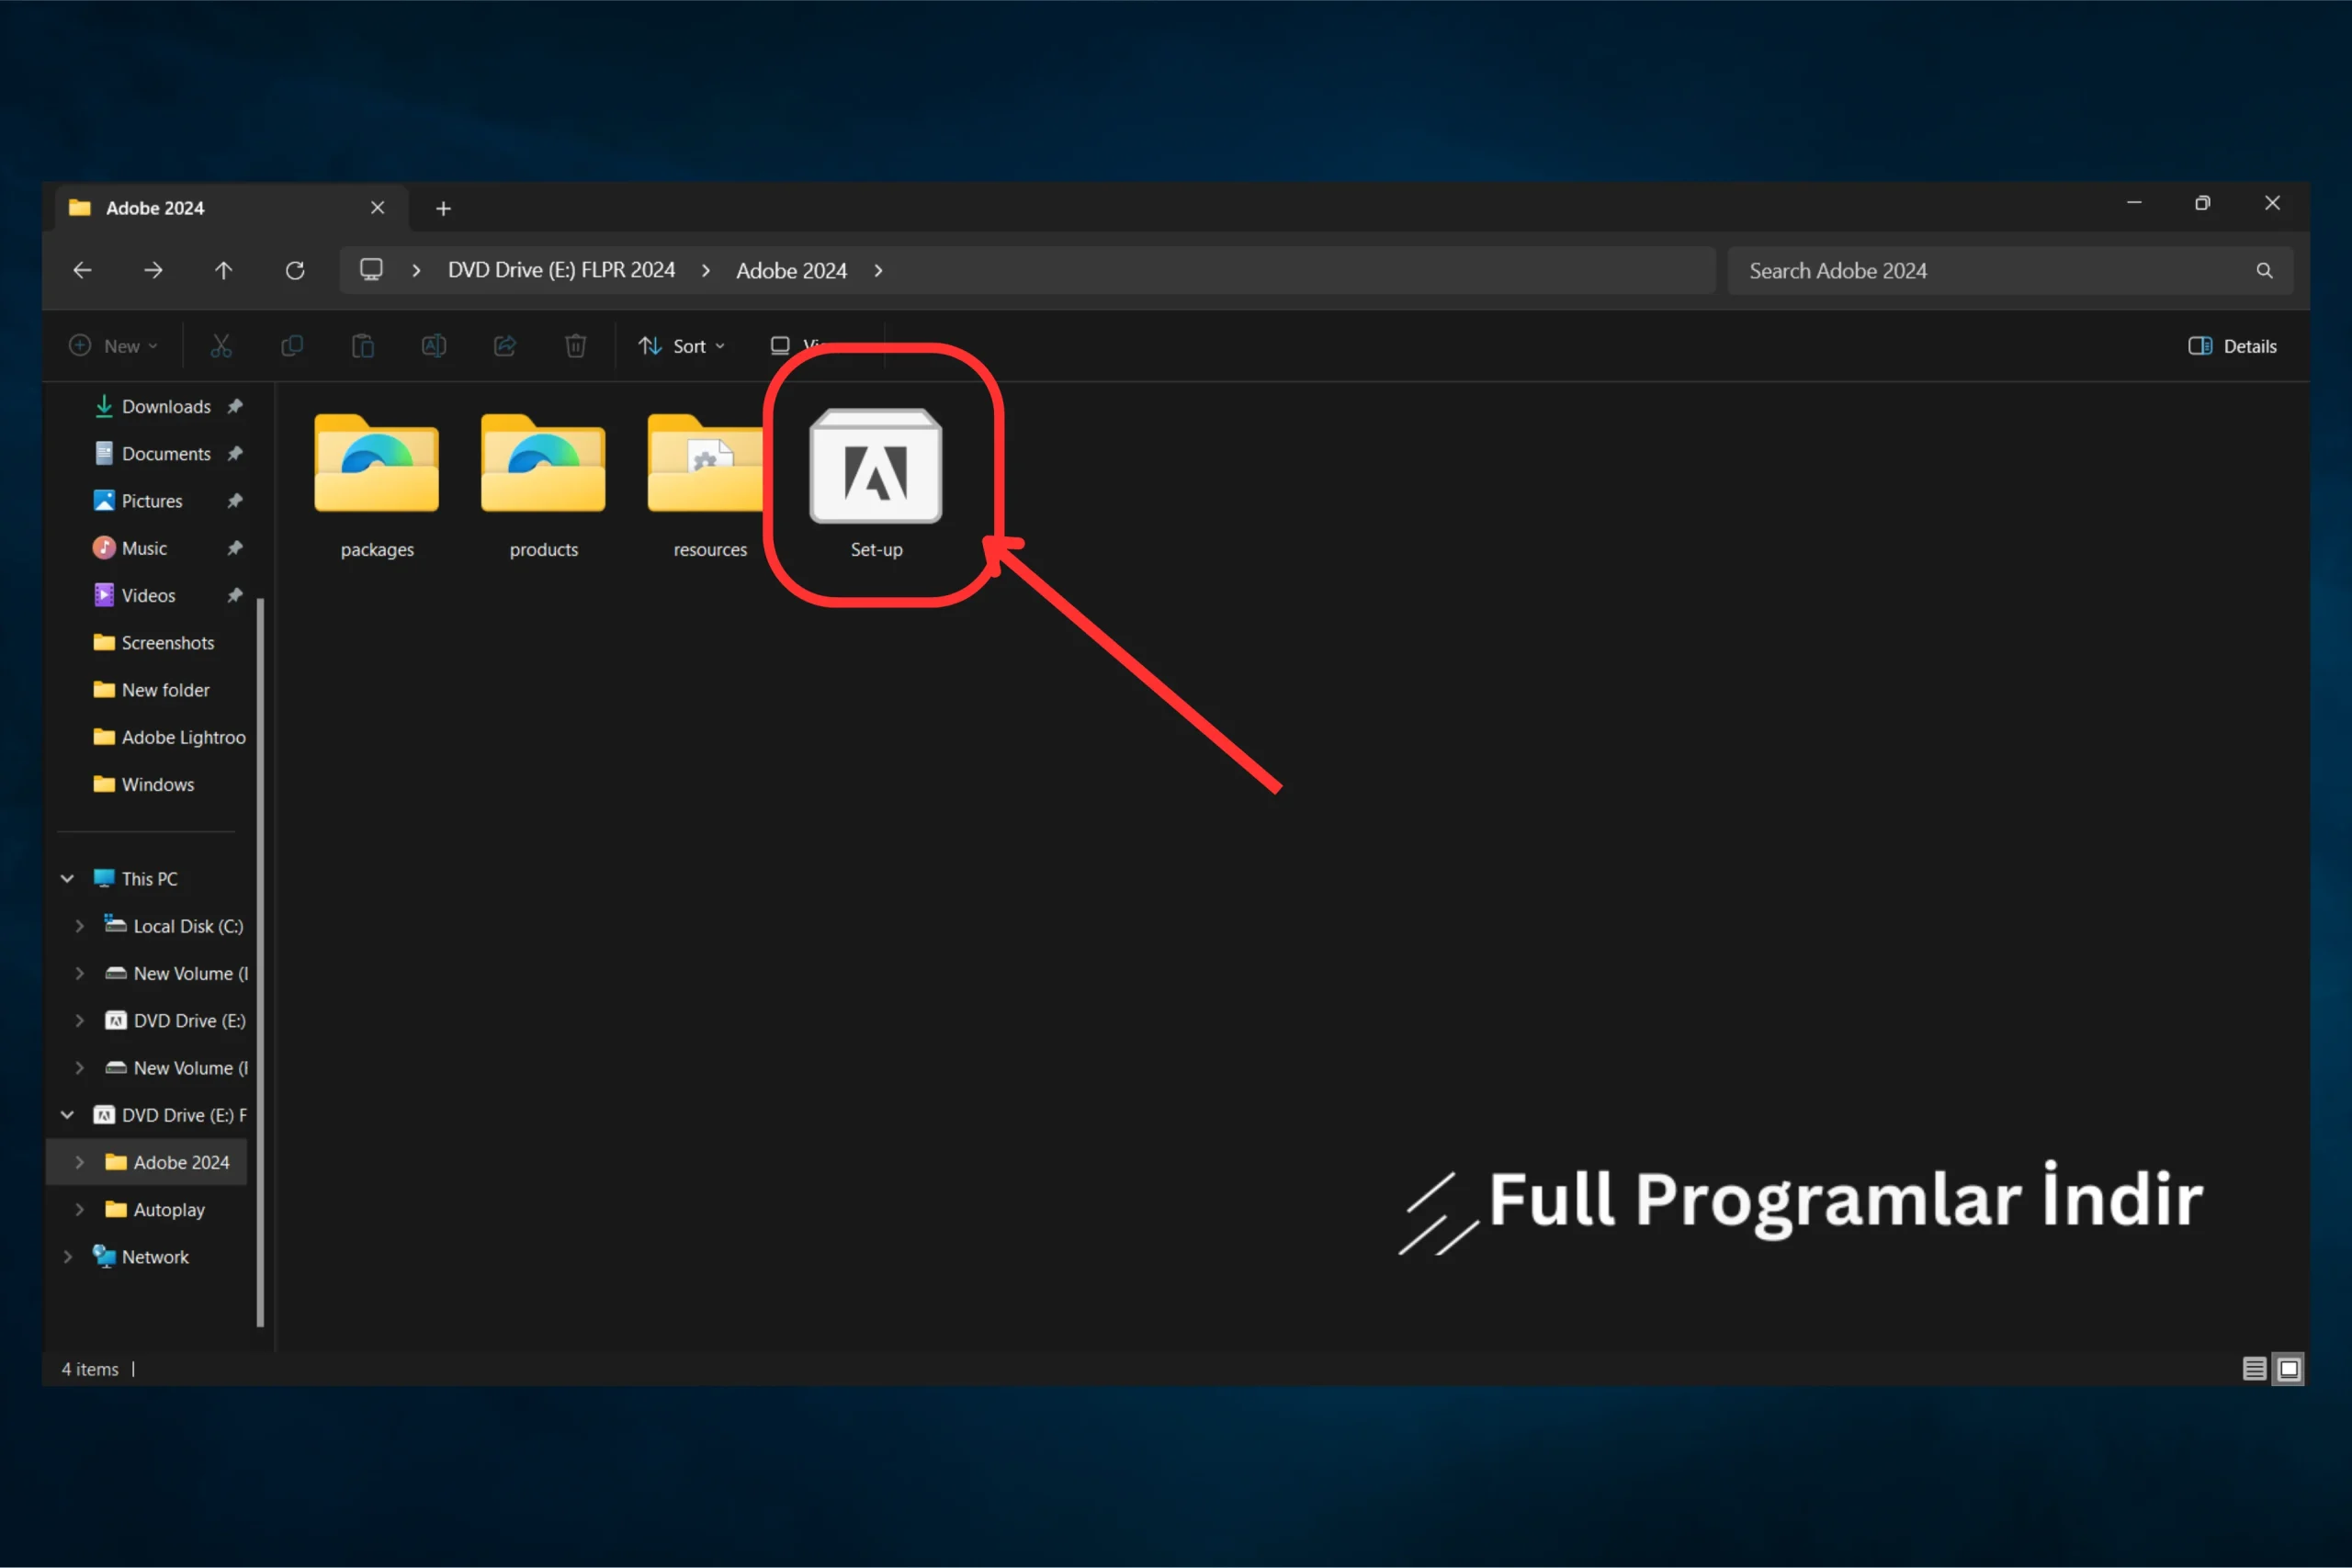
Task: Click Adobe 2024 breadcrumb in address bar
Action: point(791,271)
